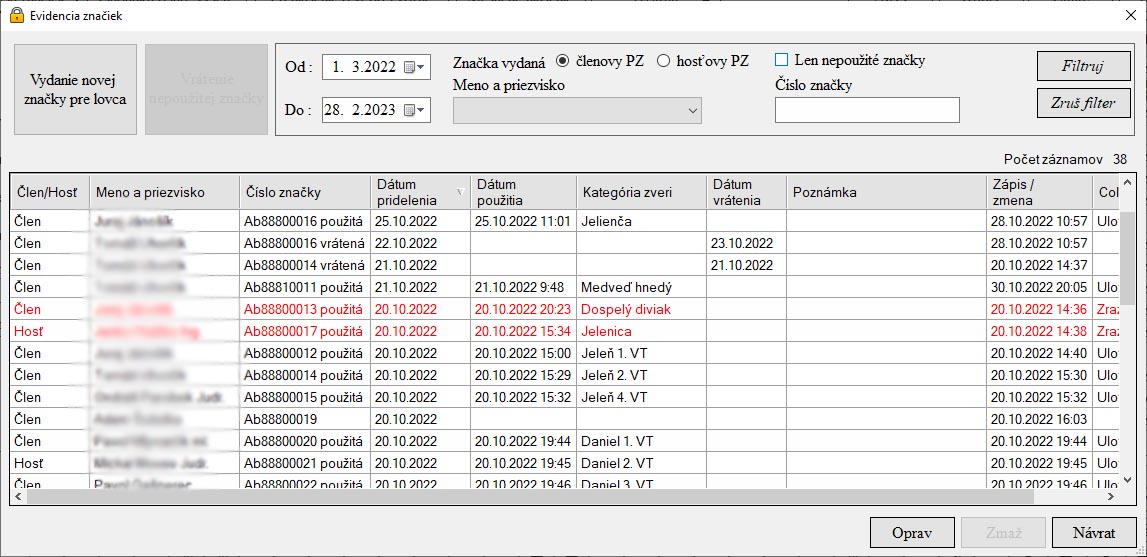Select the hosťovy PZ radio option

(663, 61)
